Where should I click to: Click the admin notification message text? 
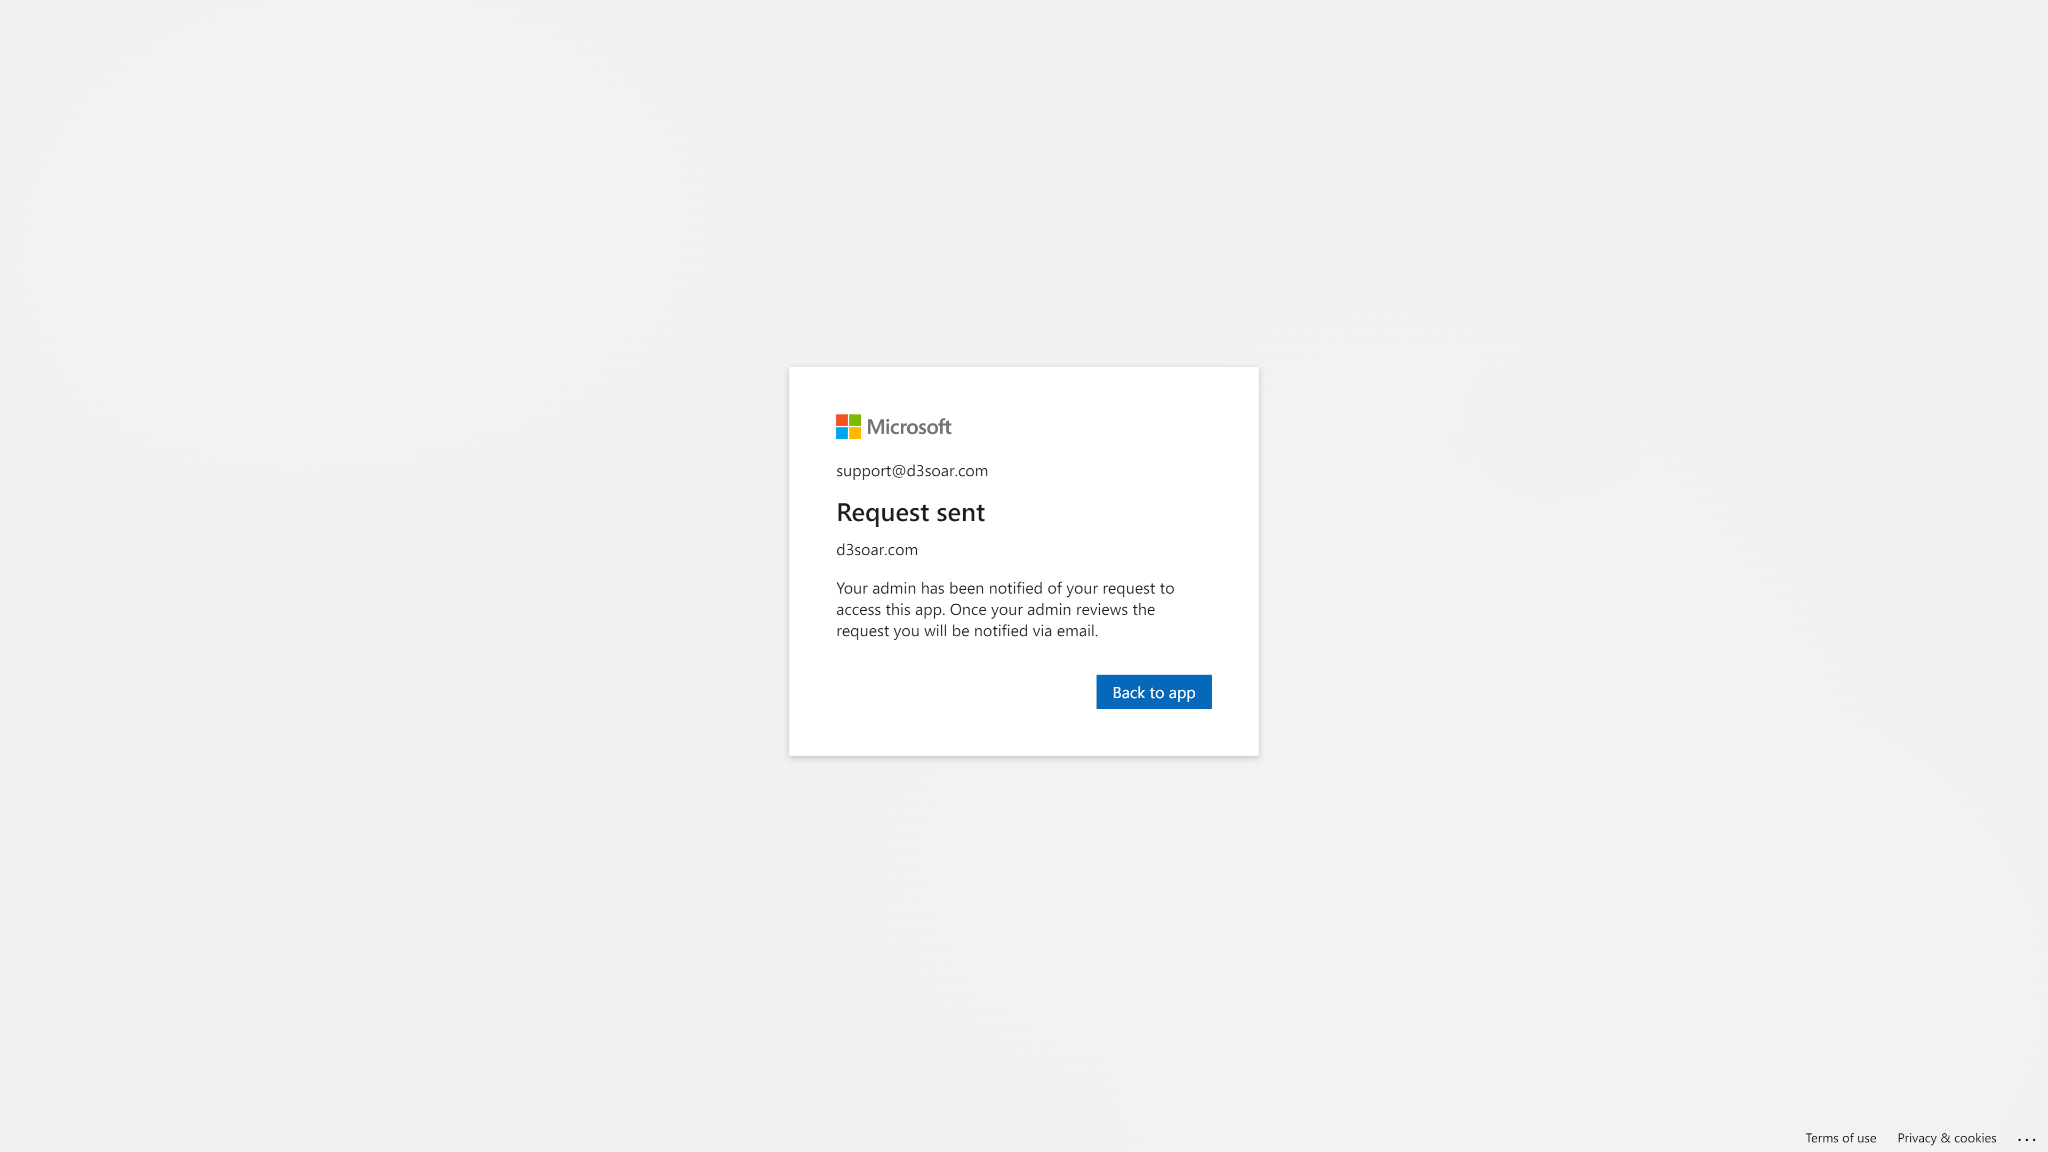[1004, 609]
